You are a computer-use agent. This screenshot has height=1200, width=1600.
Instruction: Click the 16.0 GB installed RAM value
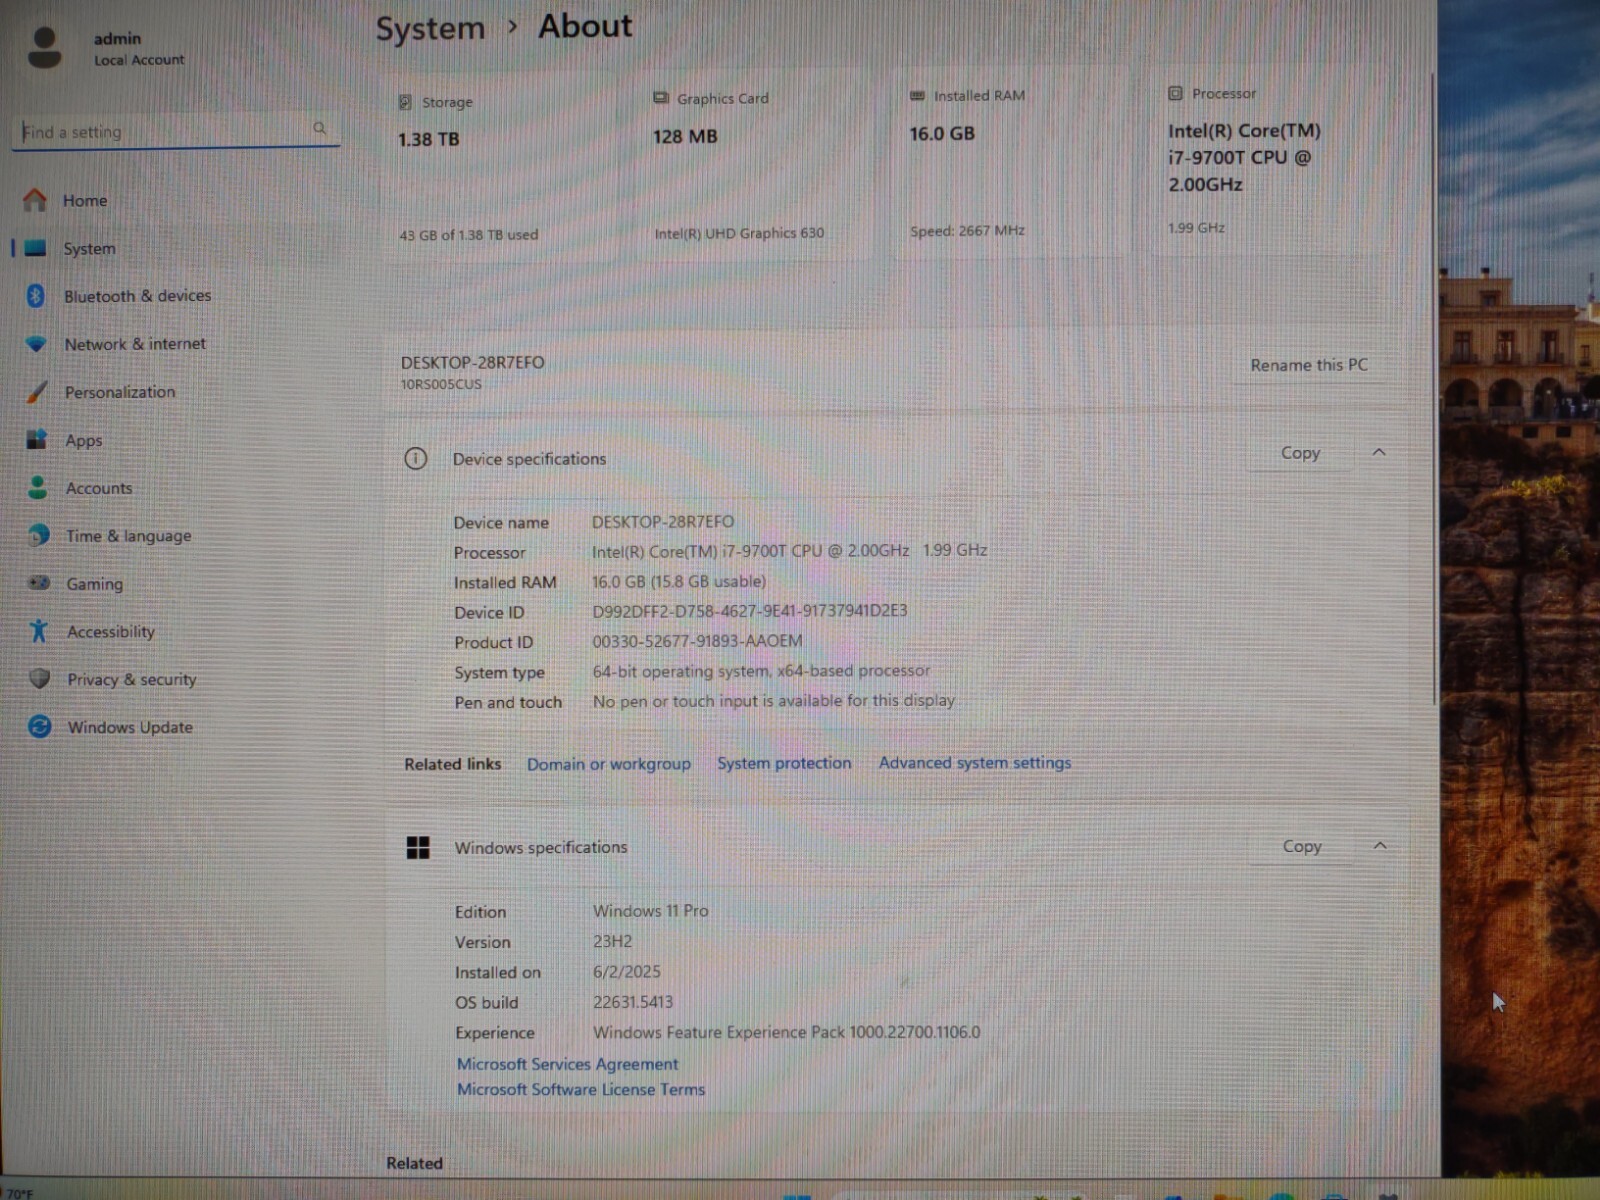(942, 133)
